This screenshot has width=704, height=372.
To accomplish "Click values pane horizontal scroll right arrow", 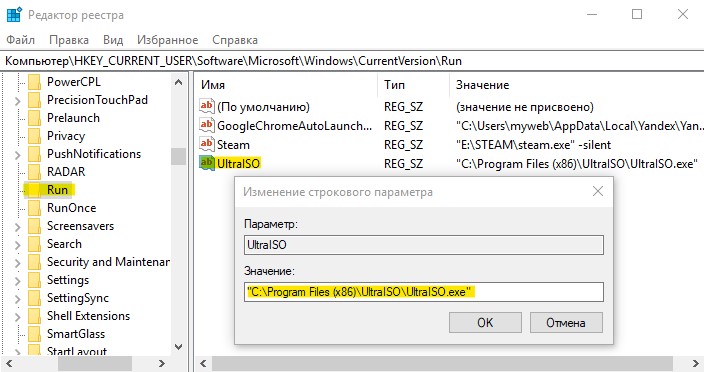I will point(695,363).
